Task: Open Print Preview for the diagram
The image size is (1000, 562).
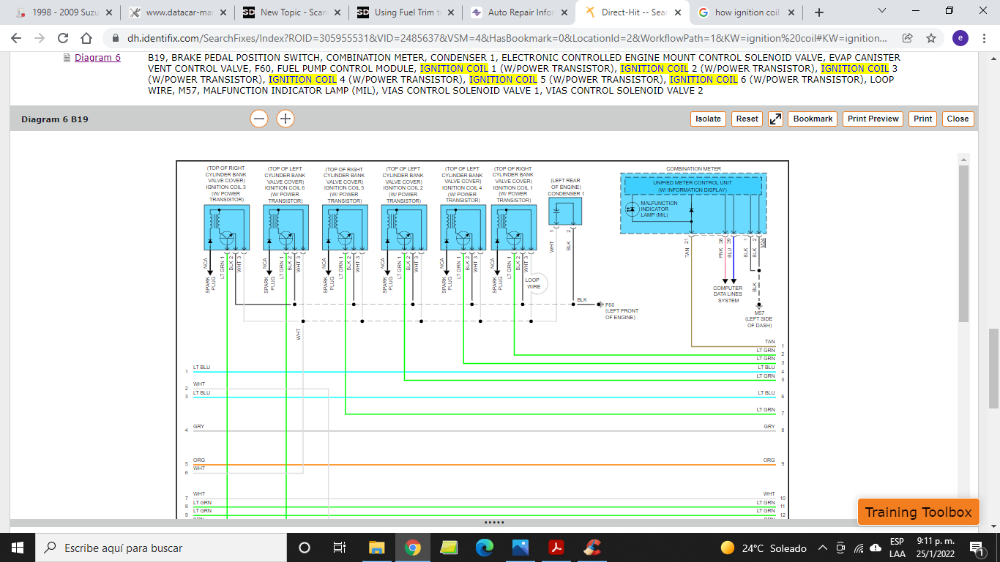Action: click(x=873, y=119)
